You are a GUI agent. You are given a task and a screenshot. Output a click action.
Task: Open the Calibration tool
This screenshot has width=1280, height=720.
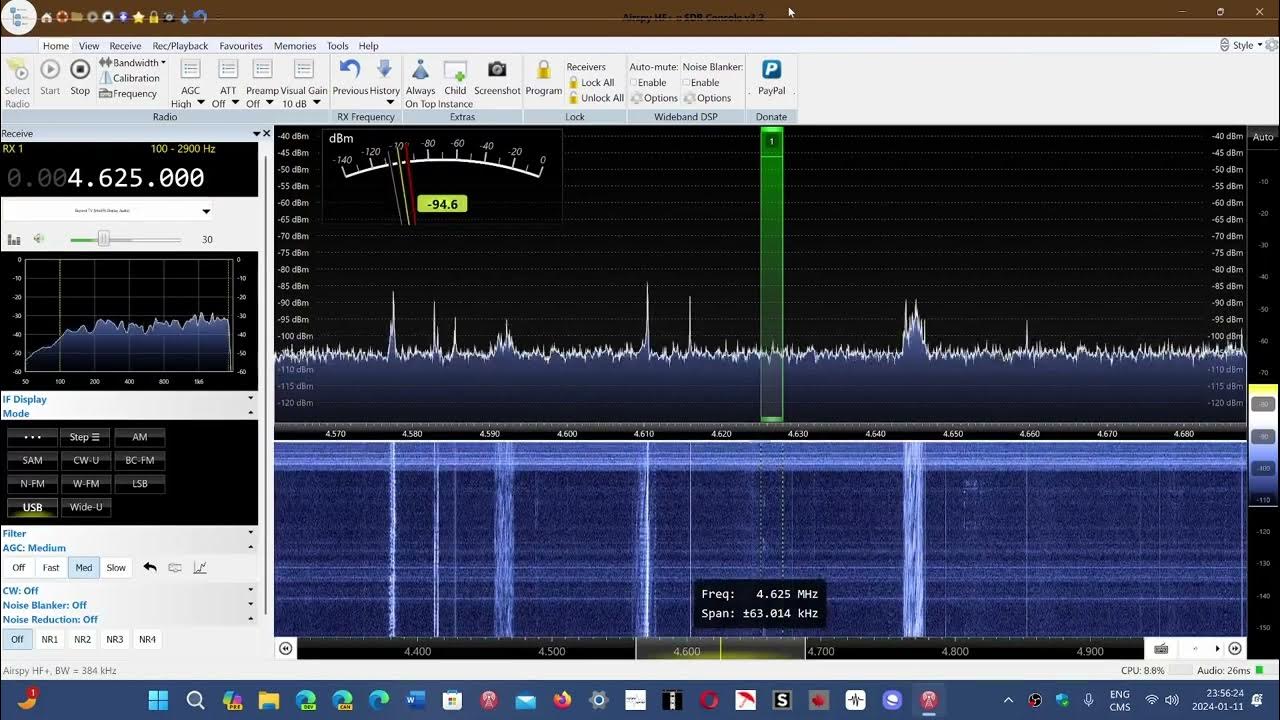tap(128, 78)
